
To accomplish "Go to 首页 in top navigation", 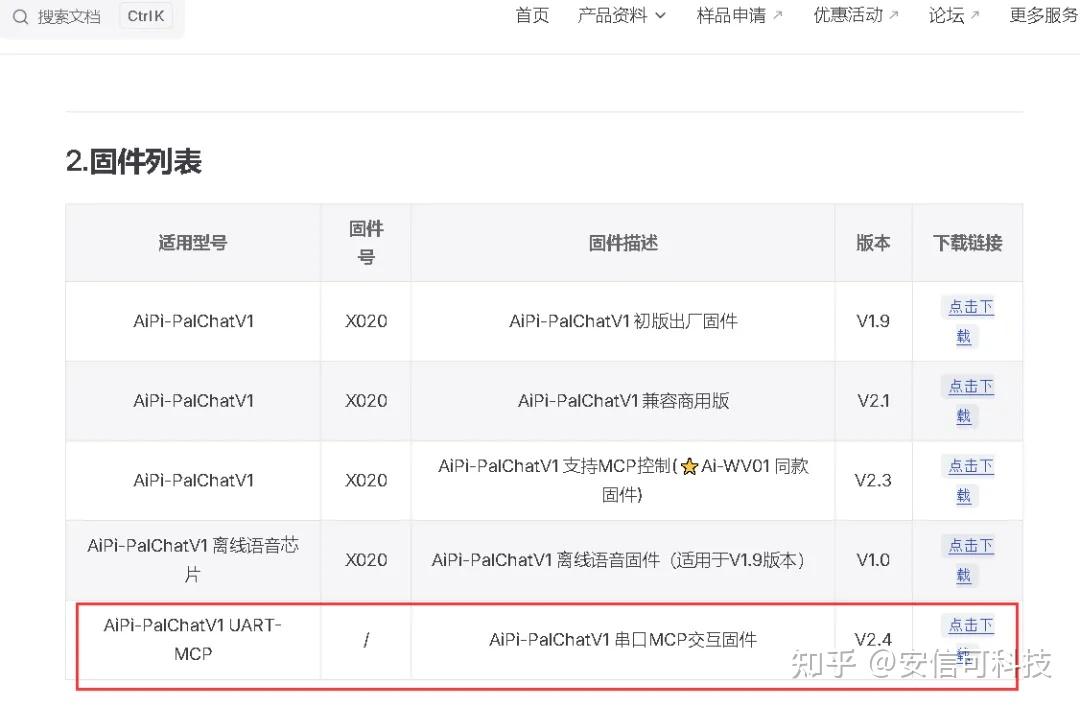I will coord(532,15).
